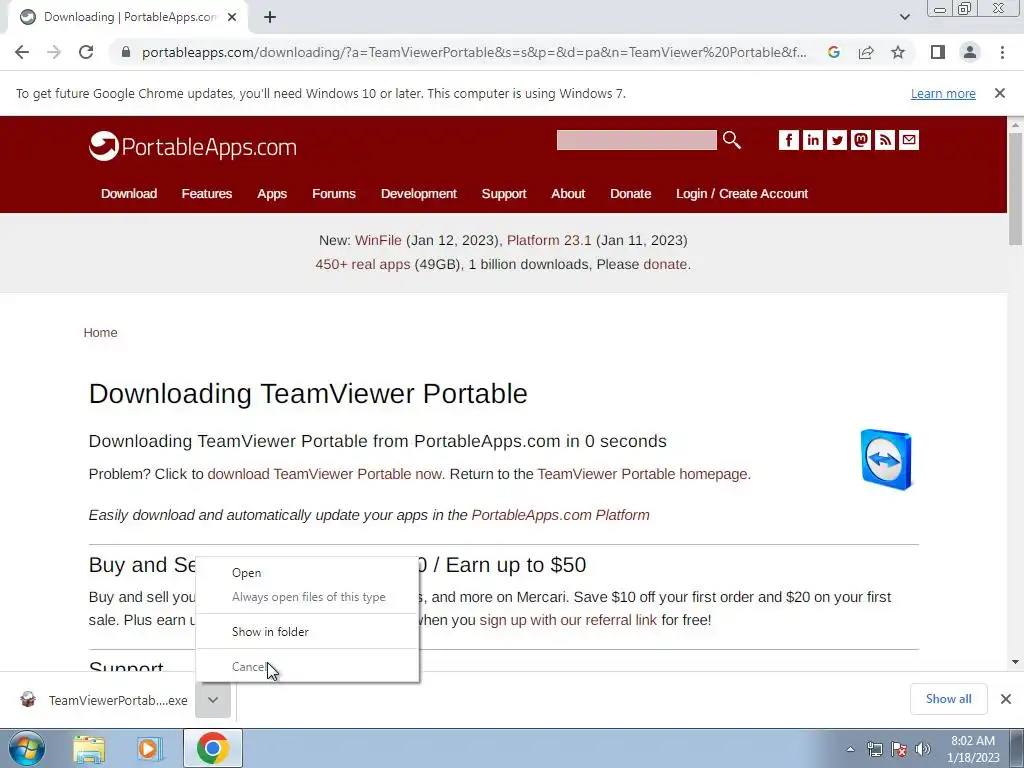Go to the Forums nav item
The width and height of the screenshot is (1024, 768).
334,193
